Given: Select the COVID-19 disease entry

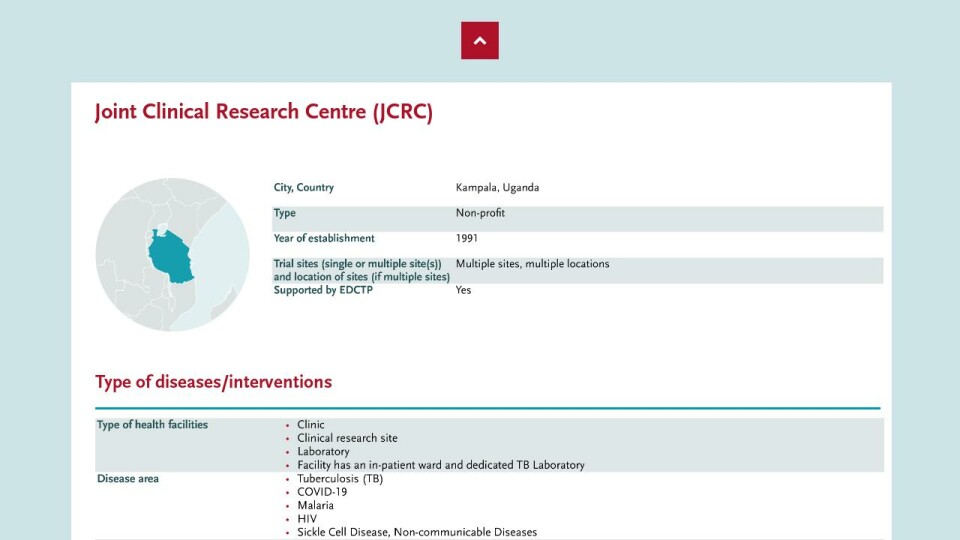Looking at the screenshot, I should 322,492.
